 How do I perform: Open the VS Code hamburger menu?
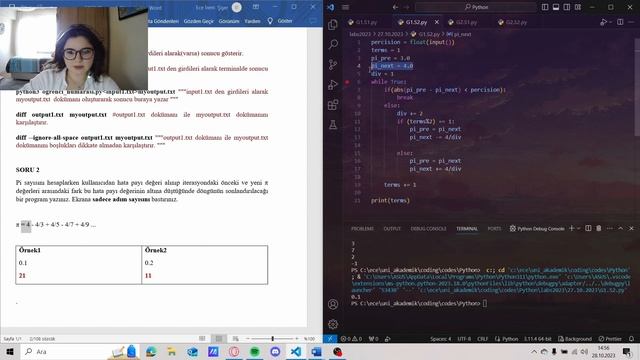coord(345,7)
